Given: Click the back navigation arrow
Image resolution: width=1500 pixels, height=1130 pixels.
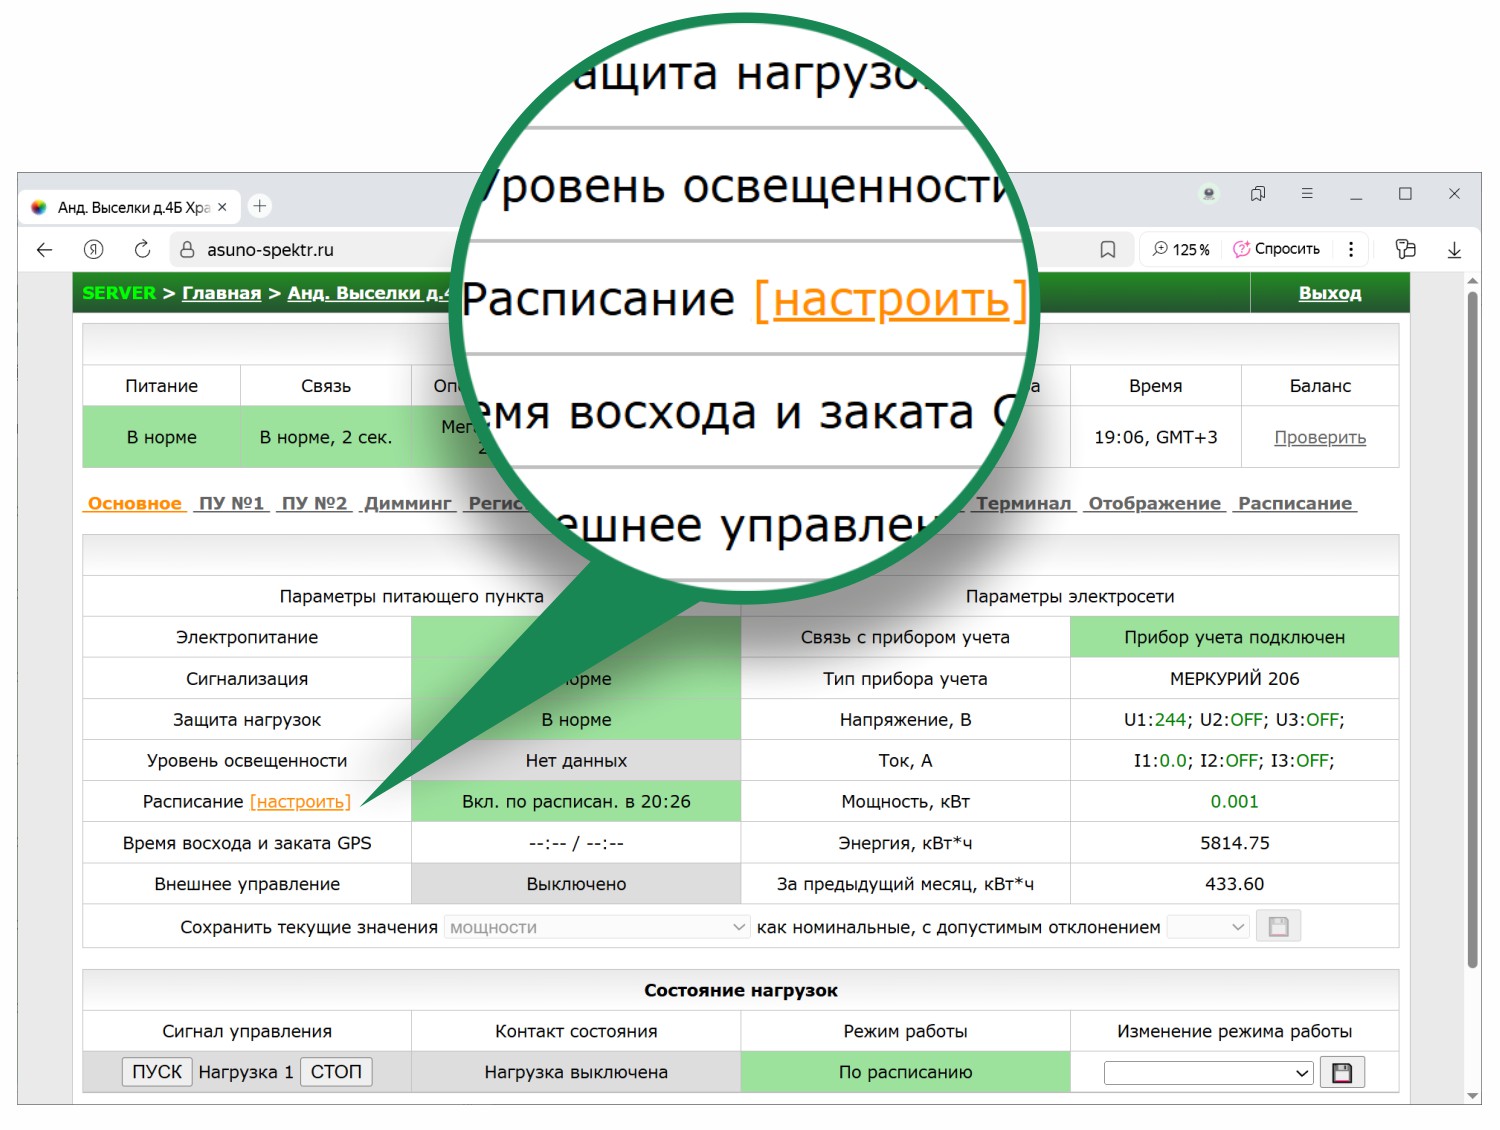Looking at the screenshot, I should point(43,249).
